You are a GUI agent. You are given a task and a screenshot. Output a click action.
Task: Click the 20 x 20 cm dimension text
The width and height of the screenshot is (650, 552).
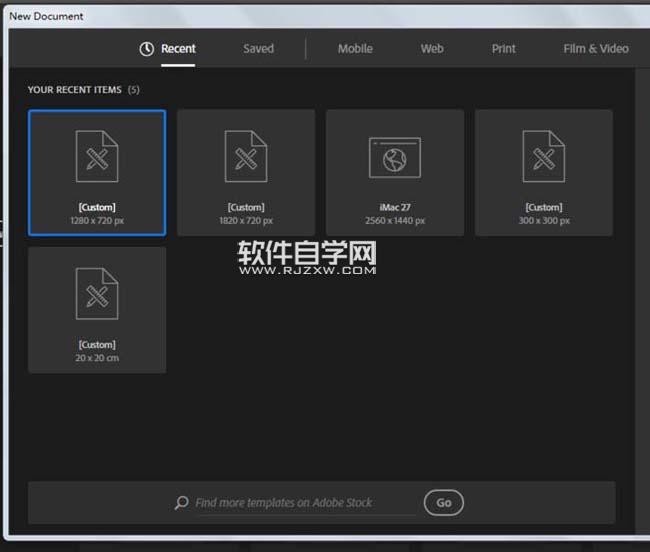click(x=97, y=358)
